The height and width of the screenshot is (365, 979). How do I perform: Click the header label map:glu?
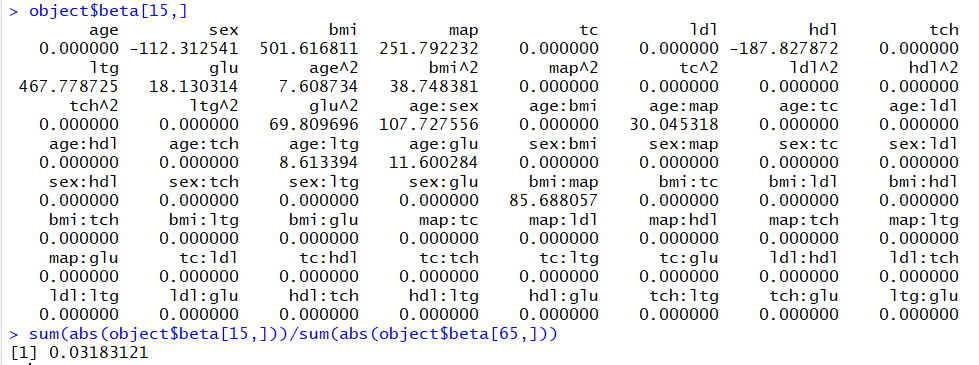coord(84,258)
